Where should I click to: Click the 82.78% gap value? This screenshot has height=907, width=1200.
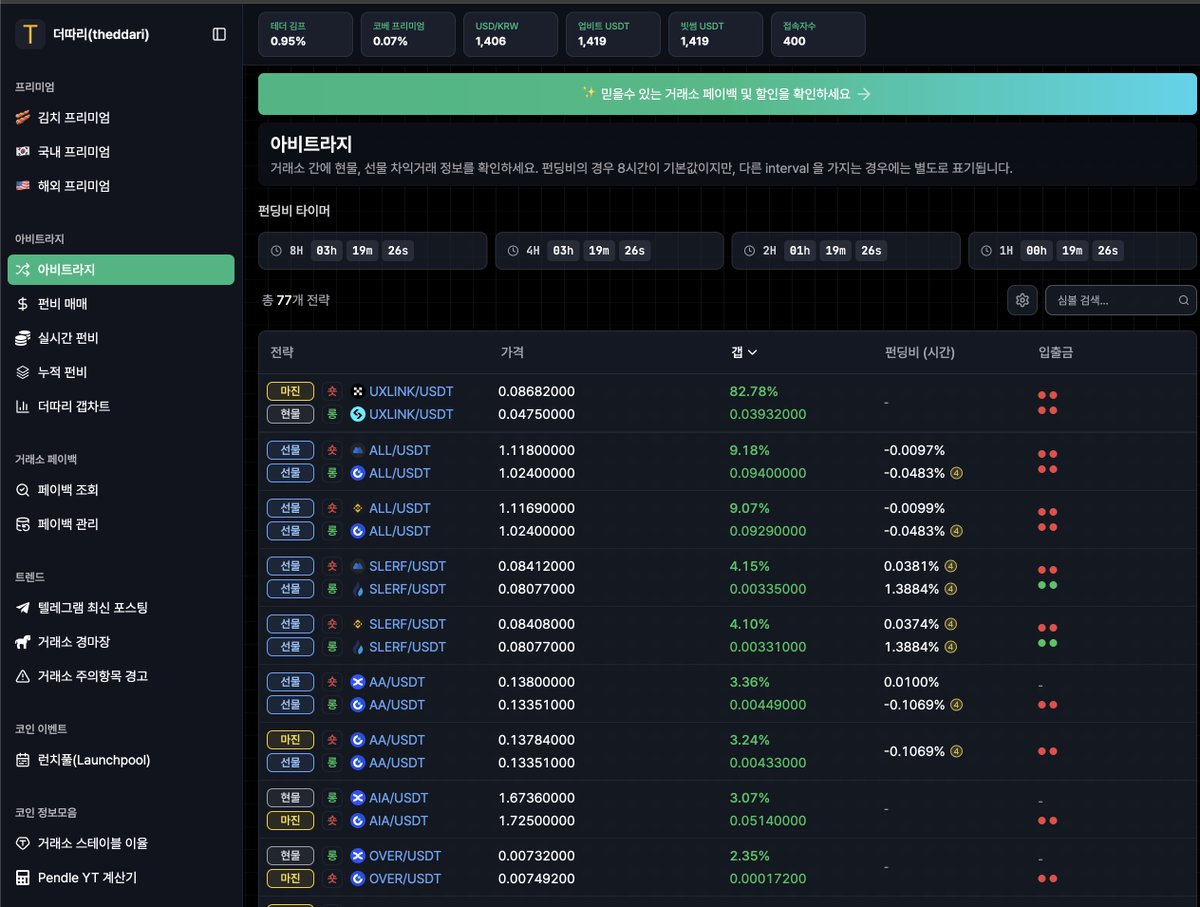pyautogui.click(x=754, y=391)
